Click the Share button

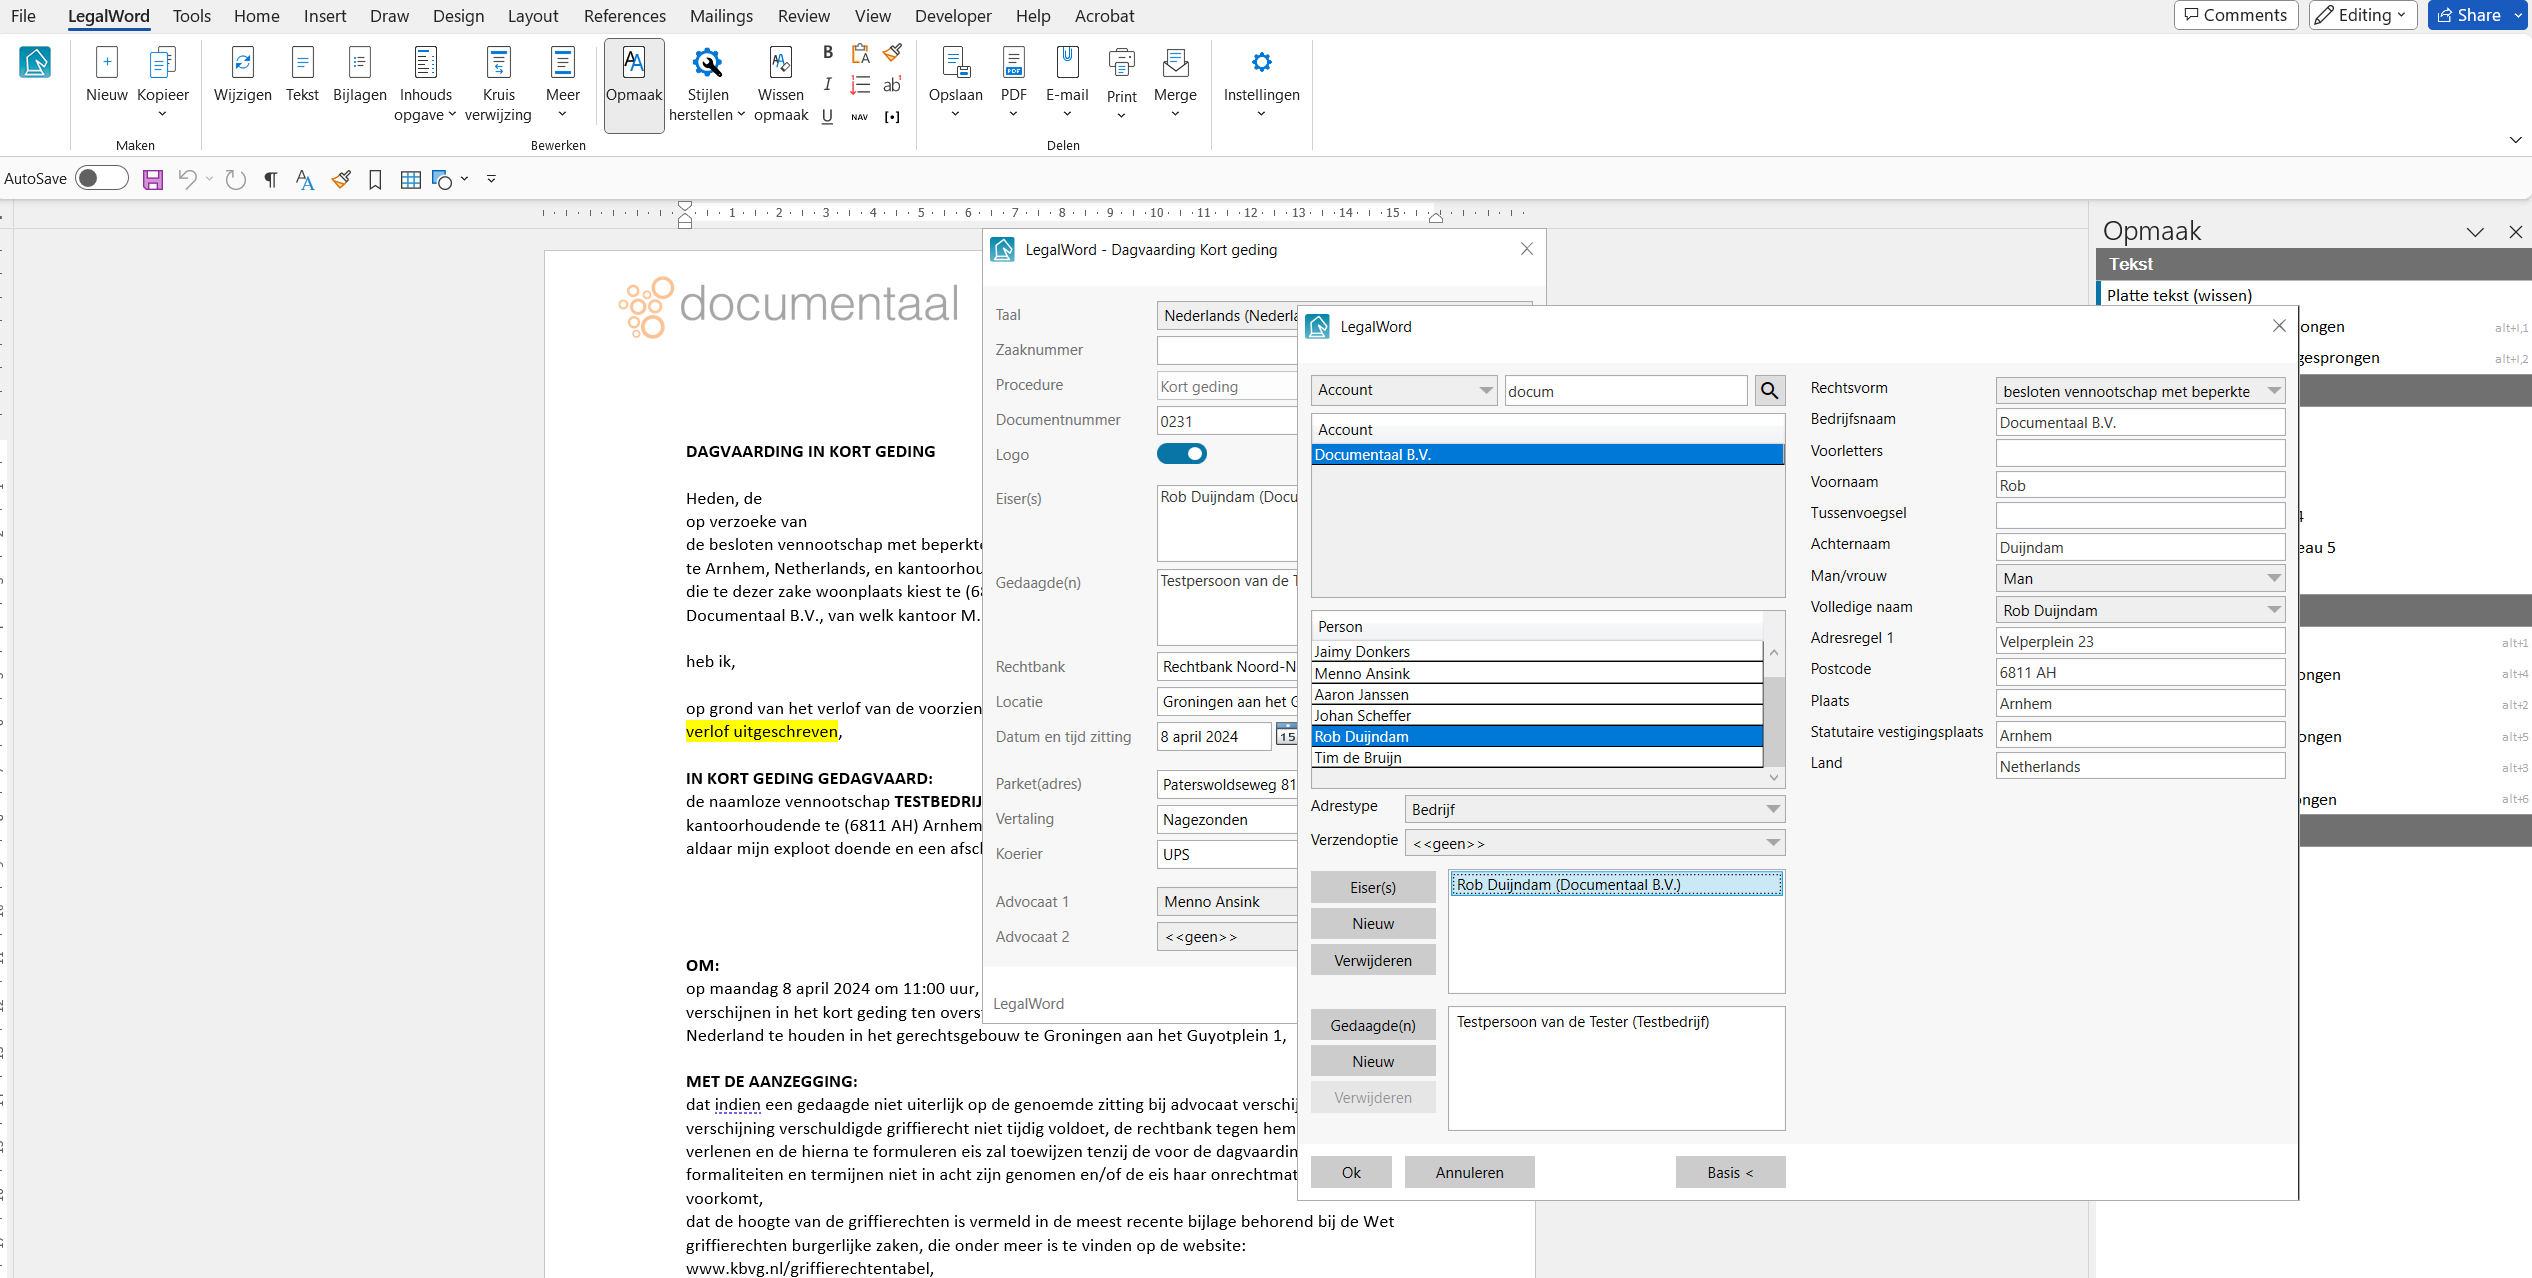pos(2471,15)
